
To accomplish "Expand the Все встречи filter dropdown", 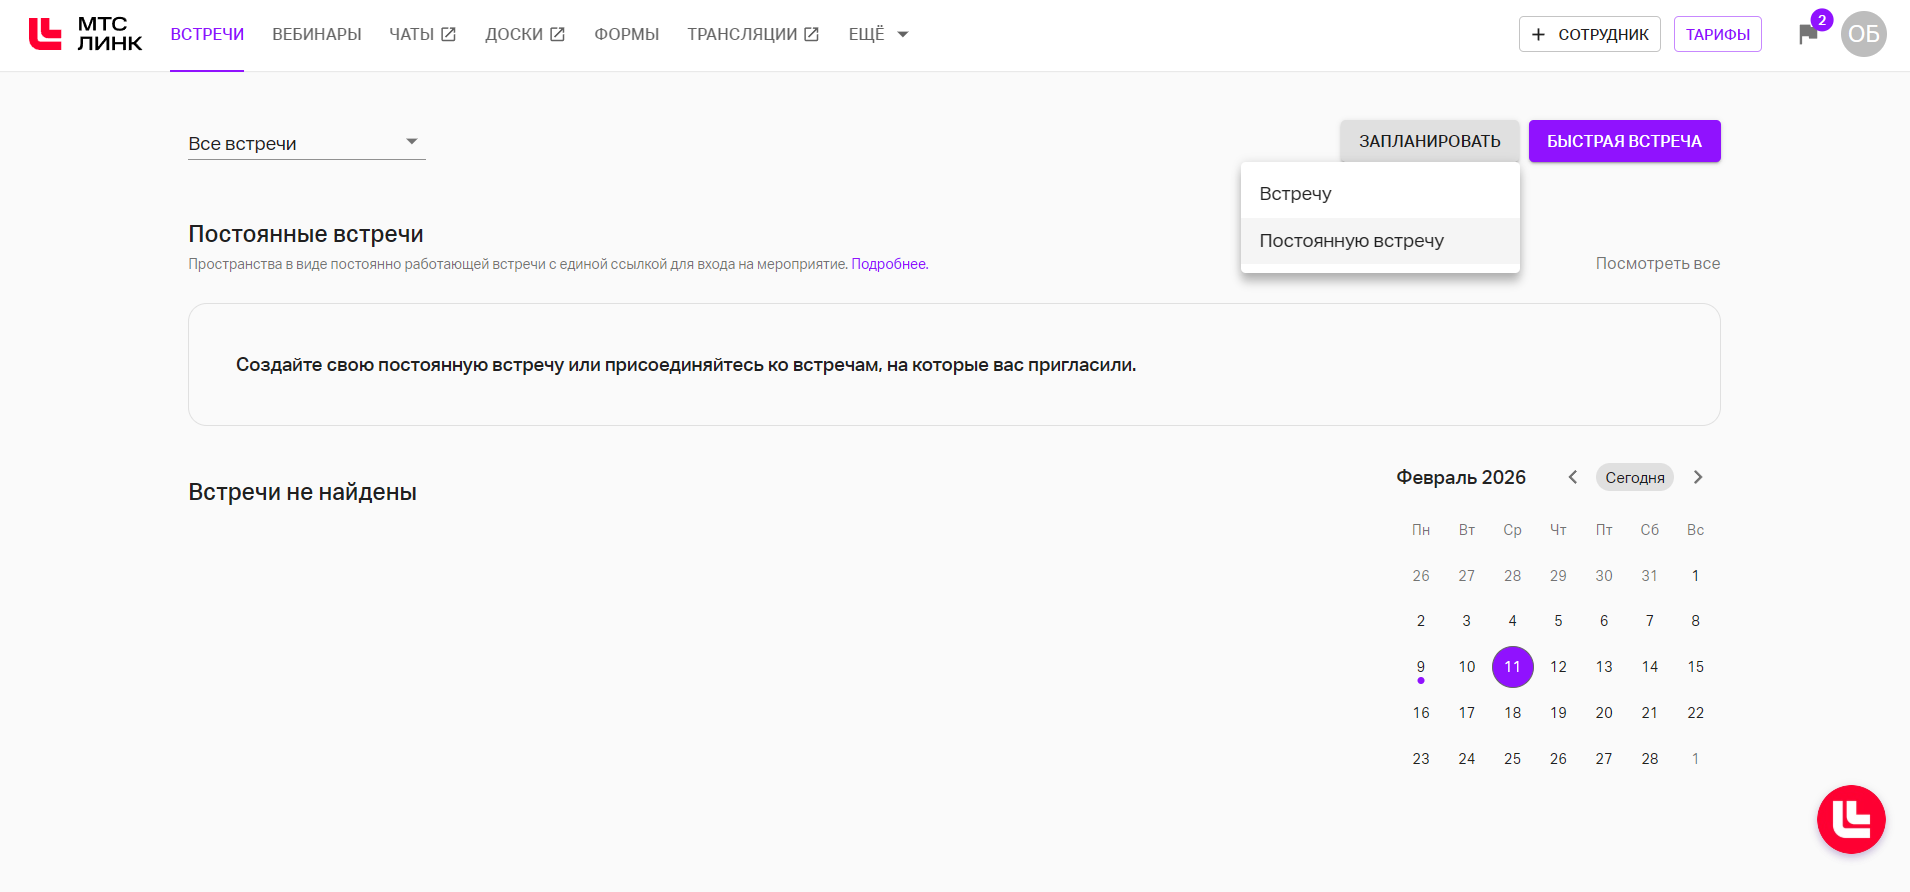I will [x=306, y=143].
